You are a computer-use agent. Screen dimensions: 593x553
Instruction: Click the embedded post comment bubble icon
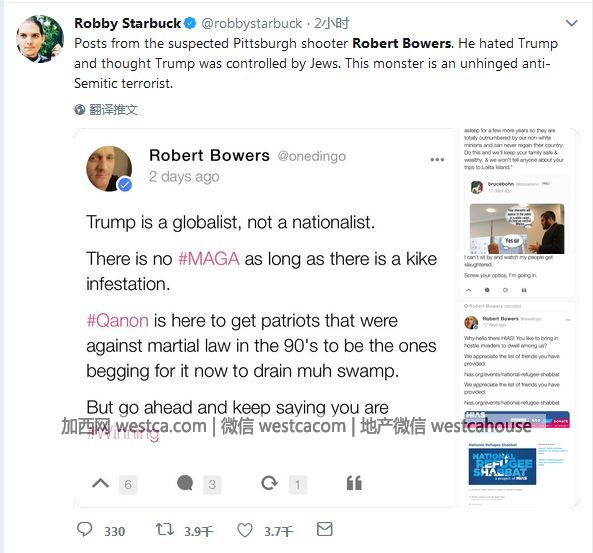click(185, 483)
